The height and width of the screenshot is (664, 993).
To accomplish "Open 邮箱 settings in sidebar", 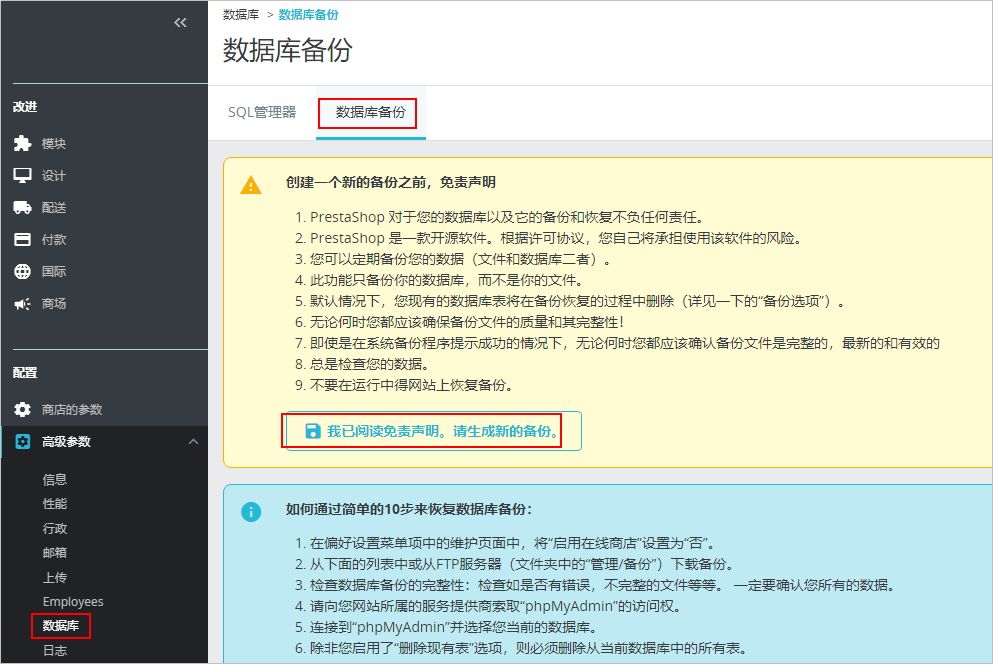I will (x=55, y=553).
